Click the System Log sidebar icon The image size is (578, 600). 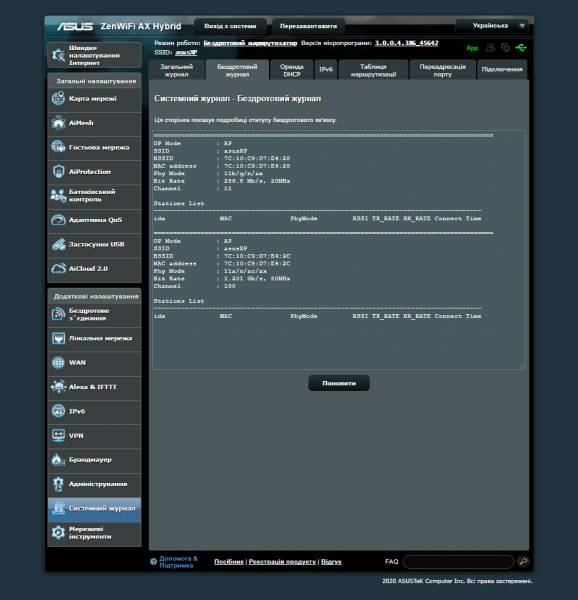(x=58, y=509)
